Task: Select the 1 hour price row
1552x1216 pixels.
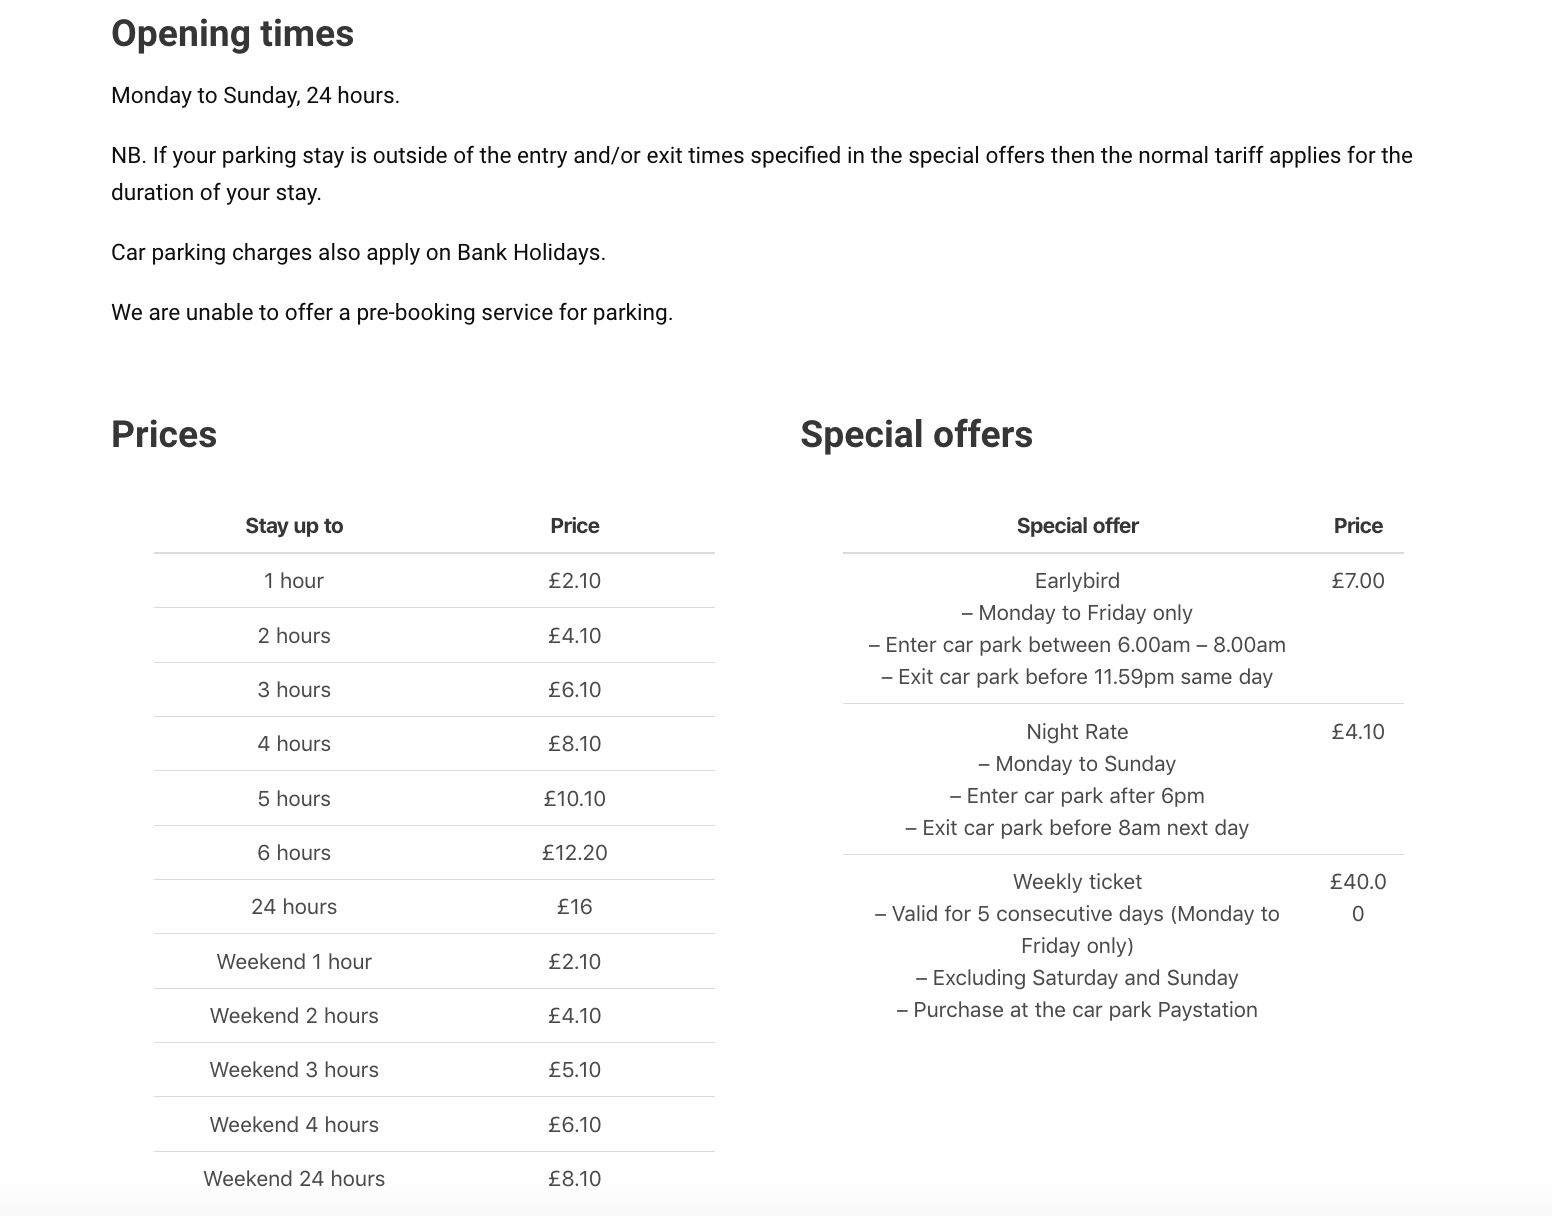Action: tap(434, 581)
